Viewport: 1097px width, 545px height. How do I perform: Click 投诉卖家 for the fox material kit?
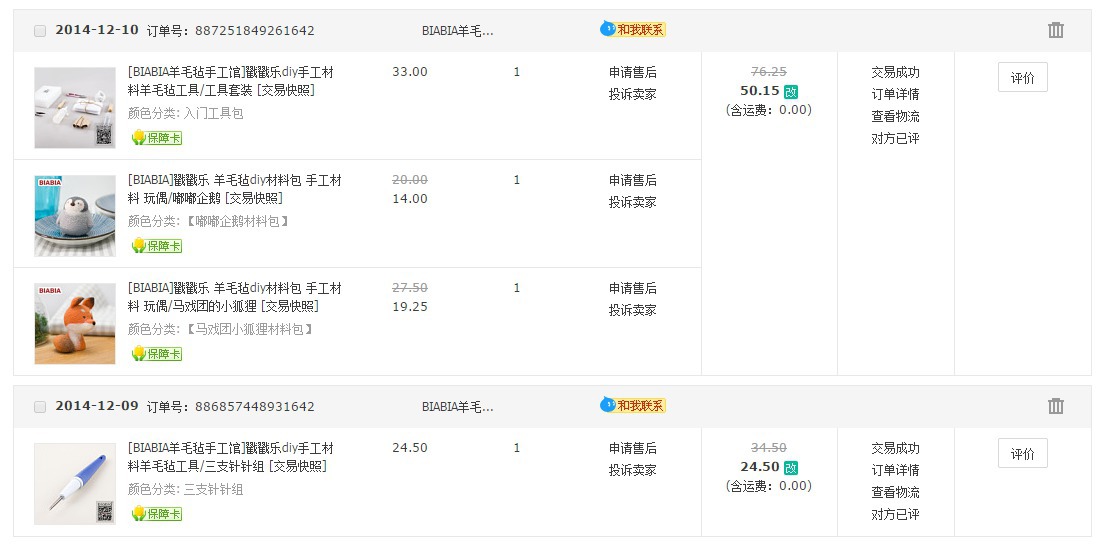click(x=633, y=310)
